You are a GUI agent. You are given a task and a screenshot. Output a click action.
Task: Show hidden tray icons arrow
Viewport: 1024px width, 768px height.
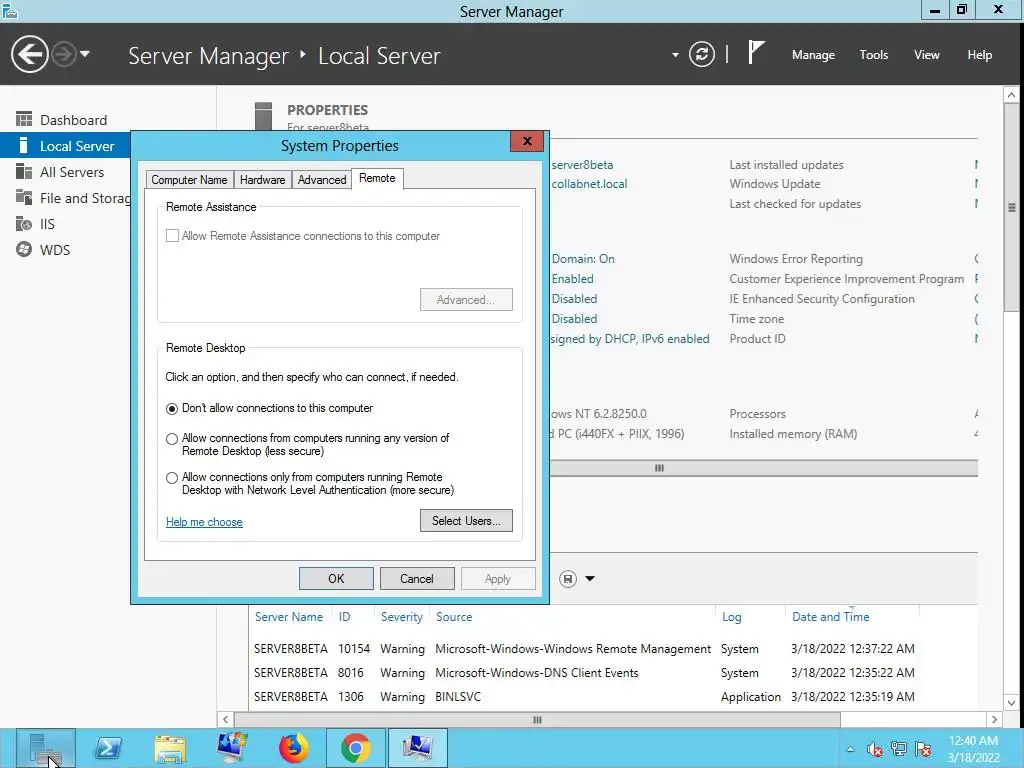pyautogui.click(x=850, y=749)
